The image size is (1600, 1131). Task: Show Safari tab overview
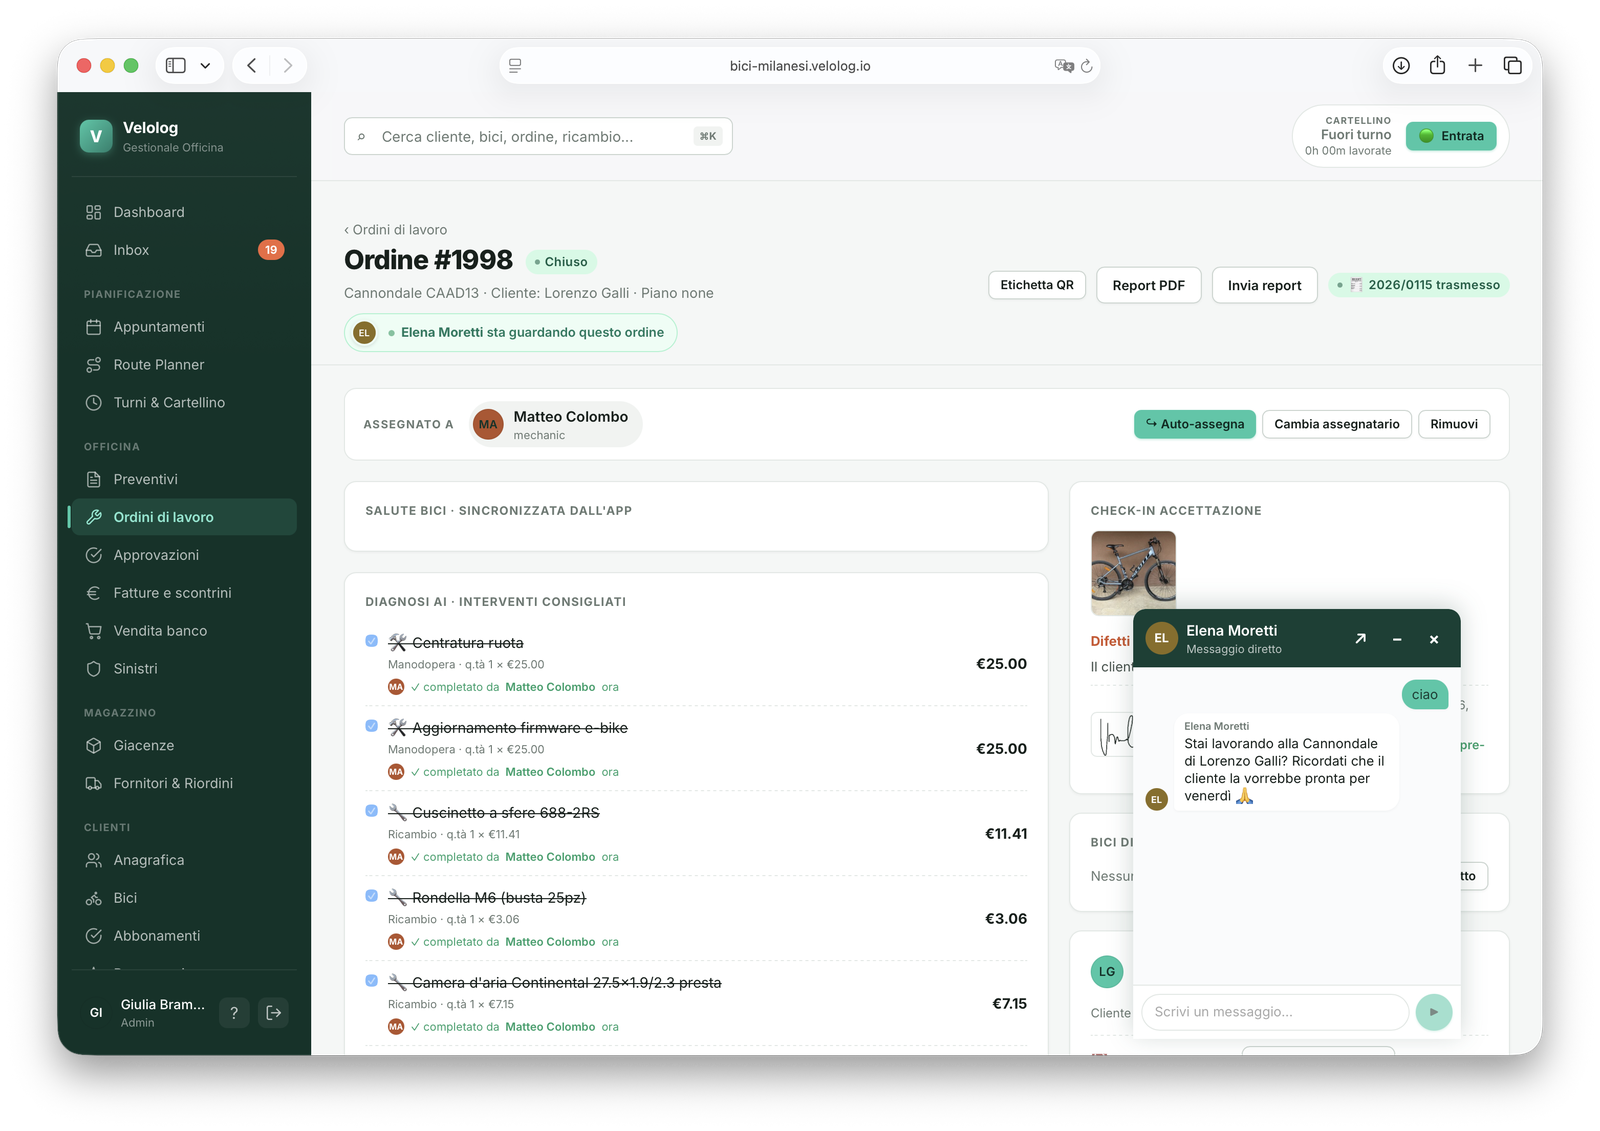pyautogui.click(x=1513, y=66)
